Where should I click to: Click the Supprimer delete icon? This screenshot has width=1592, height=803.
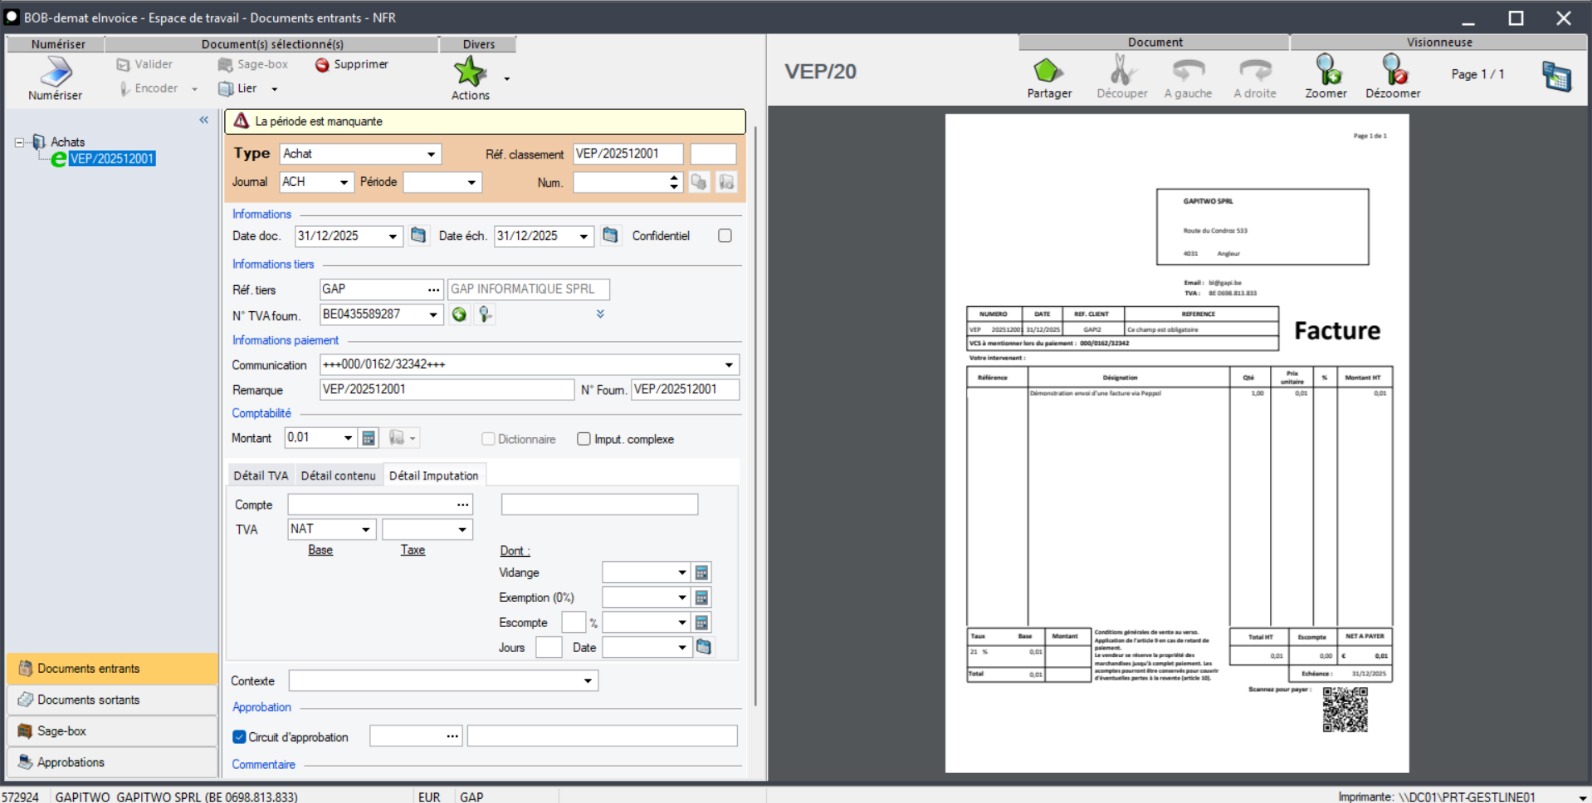click(322, 65)
